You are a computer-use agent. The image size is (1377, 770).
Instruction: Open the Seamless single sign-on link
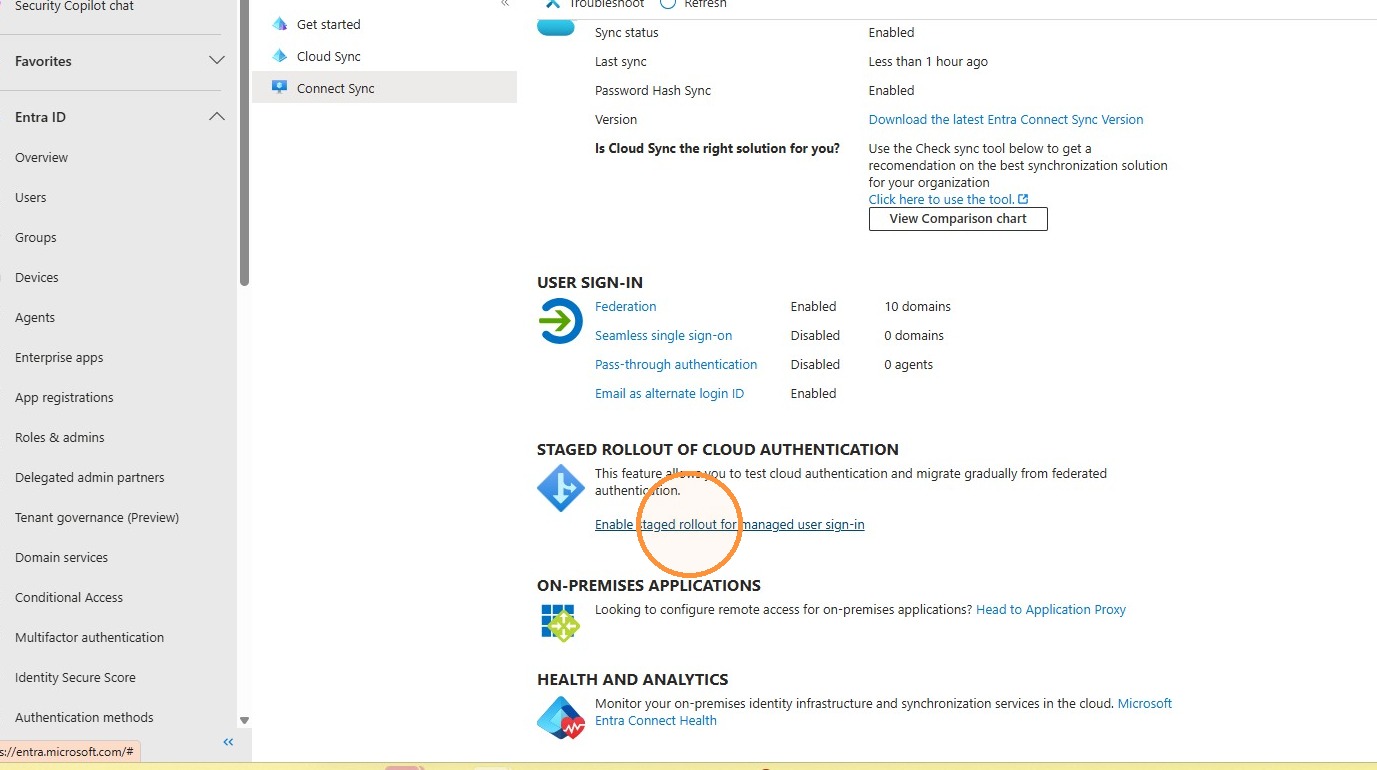(x=664, y=335)
